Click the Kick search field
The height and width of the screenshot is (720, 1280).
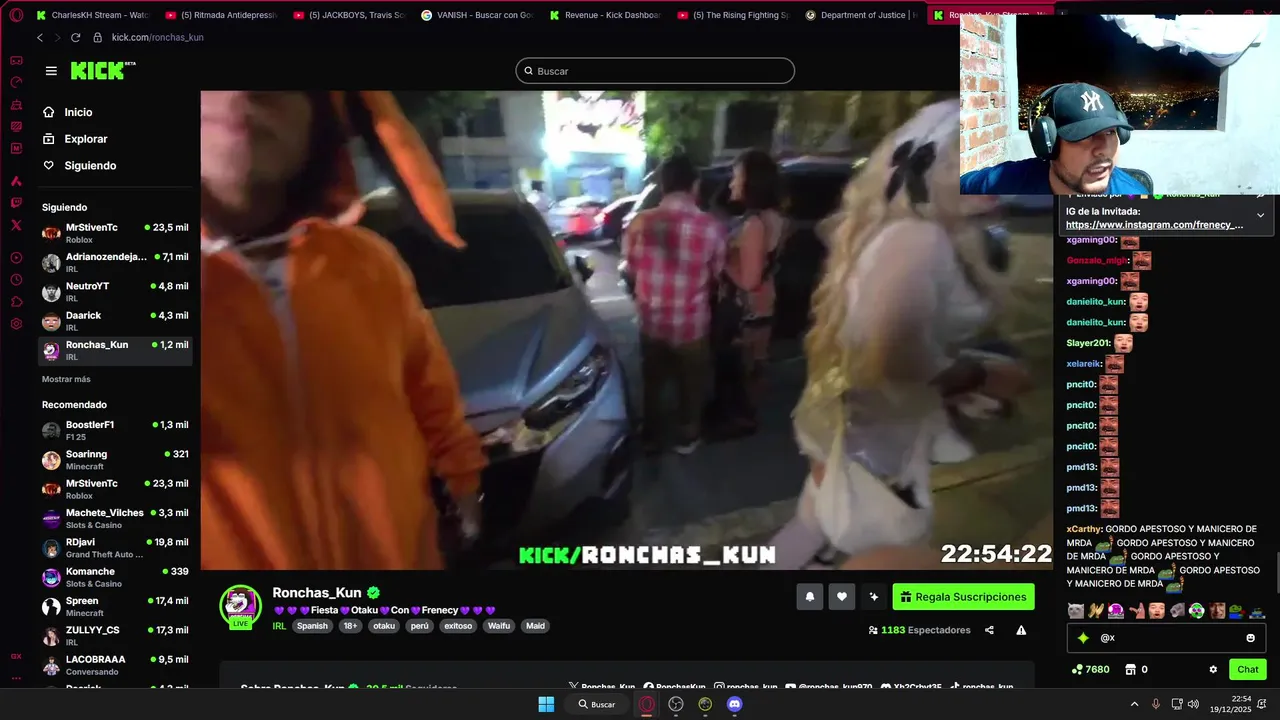[655, 71]
